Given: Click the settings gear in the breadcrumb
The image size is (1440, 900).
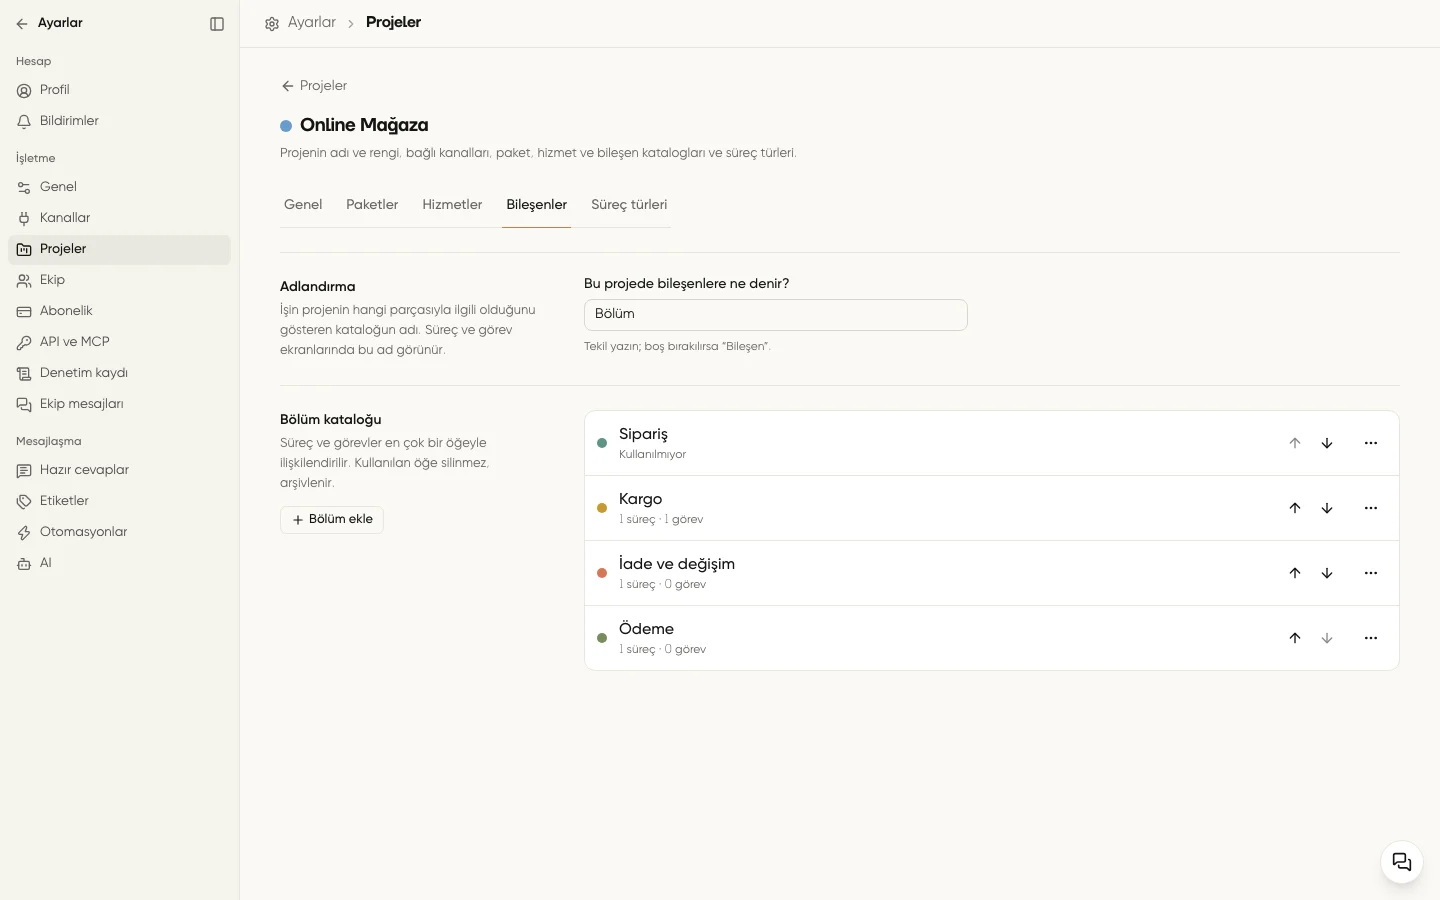Looking at the screenshot, I should pos(272,23).
